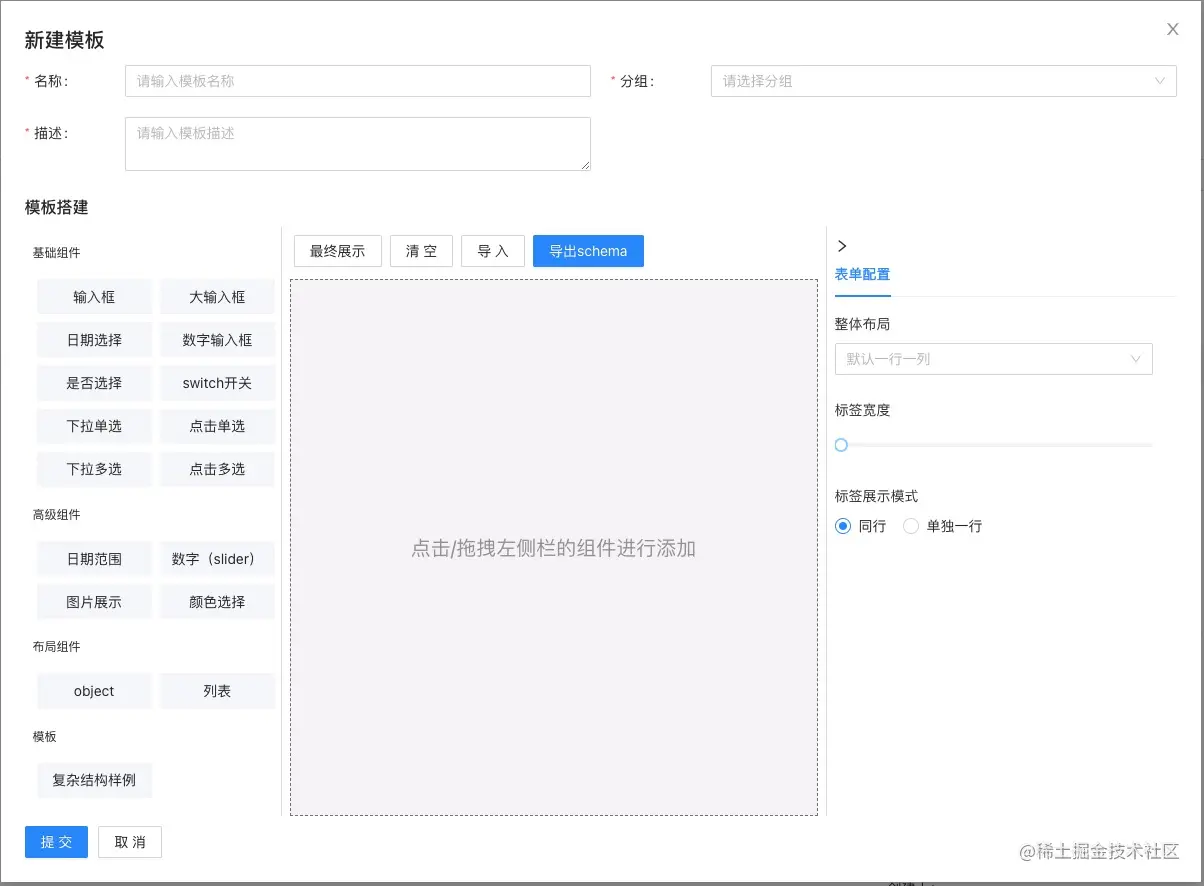Viewport: 1204px width, 886px height.
Task: Select the 复杂结构样例 template
Action: [94, 780]
